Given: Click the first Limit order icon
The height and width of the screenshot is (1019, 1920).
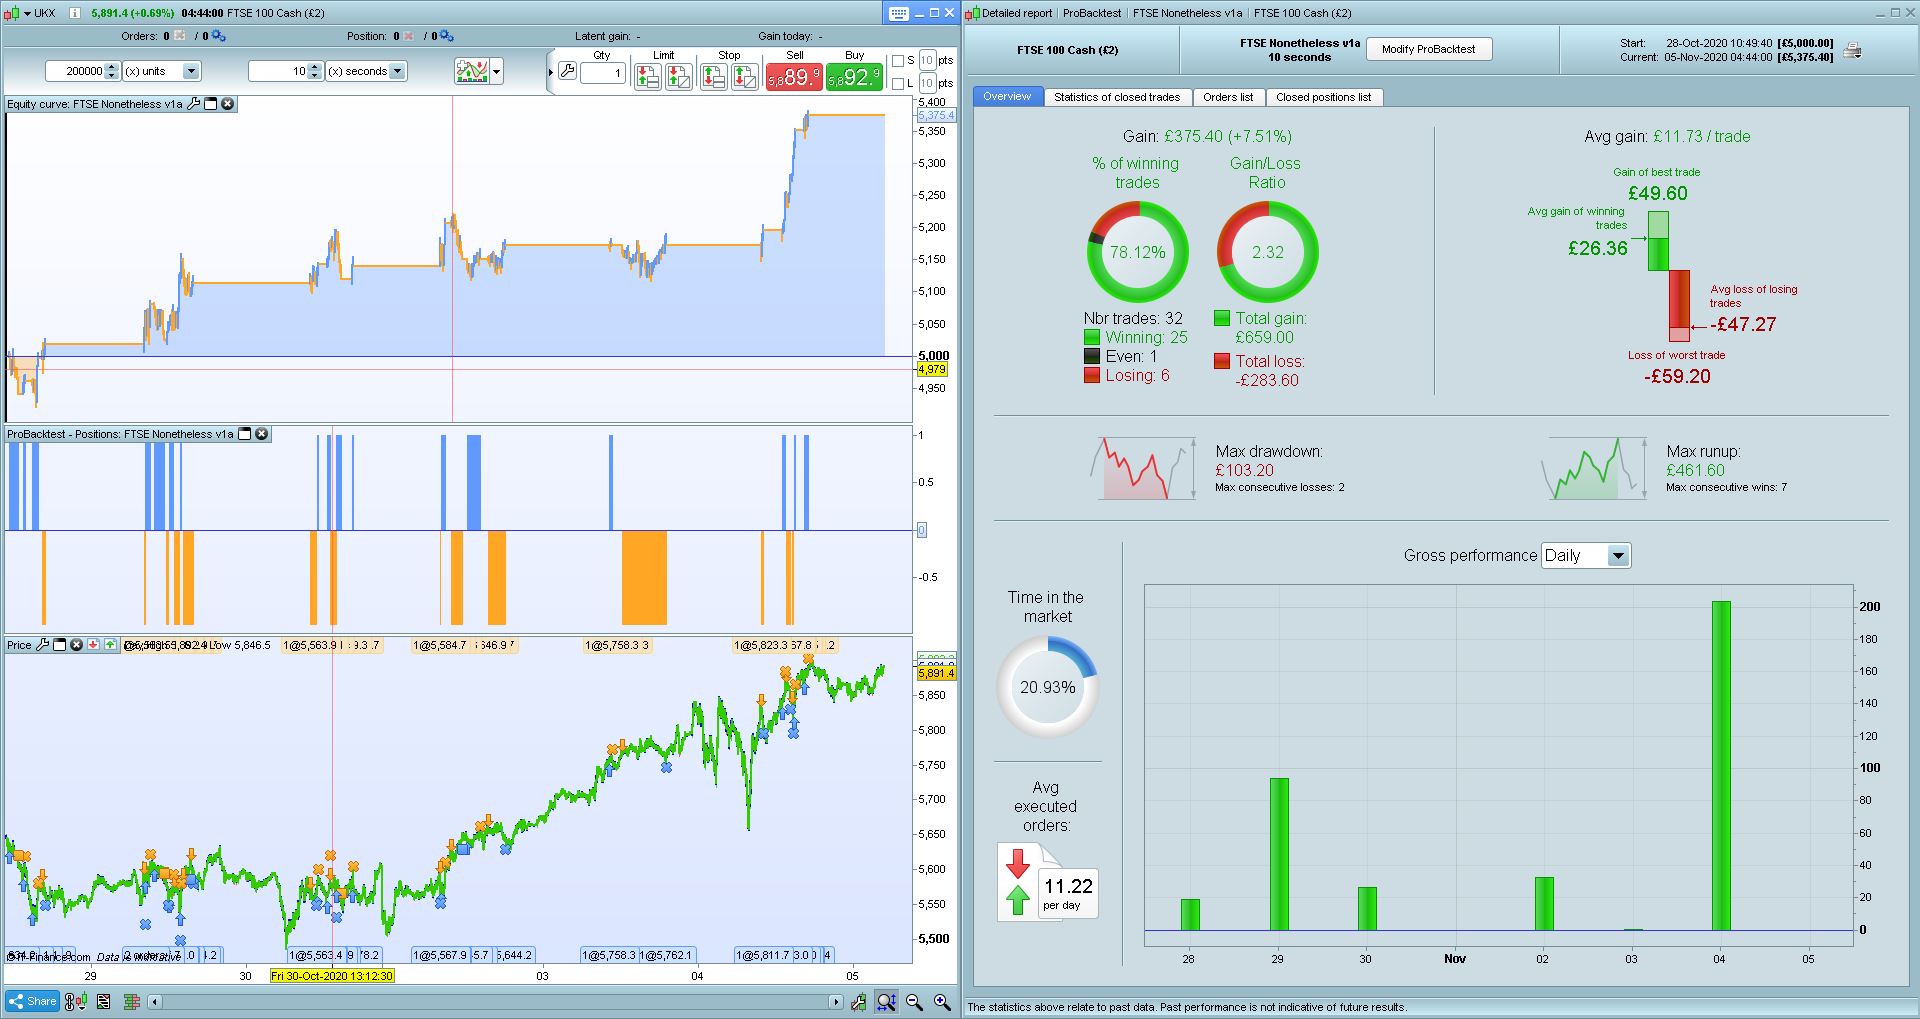Looking at the screenshot, I should pyautogui.click(x=647, y=77).
